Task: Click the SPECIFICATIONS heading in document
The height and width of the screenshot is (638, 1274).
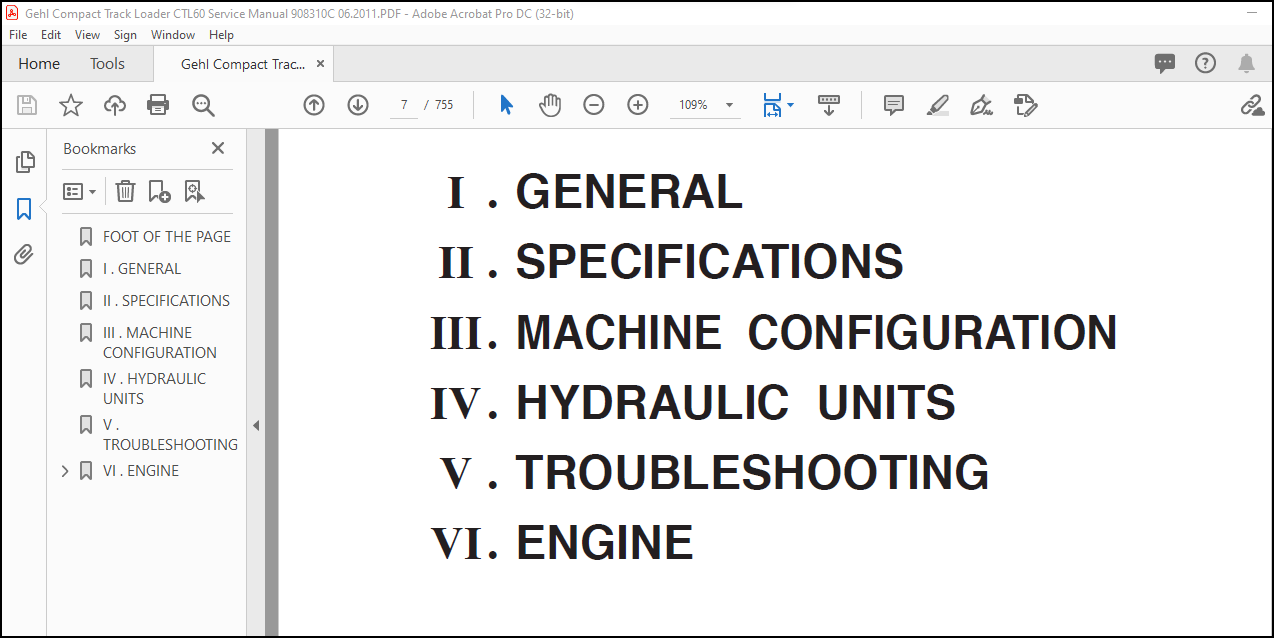Action: click(709, 262)
